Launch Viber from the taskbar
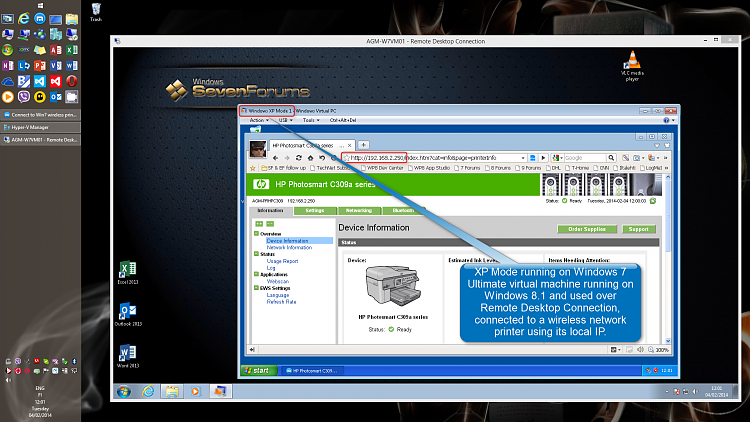The height and width of the screenshot is (422, 750). [23, 97]
